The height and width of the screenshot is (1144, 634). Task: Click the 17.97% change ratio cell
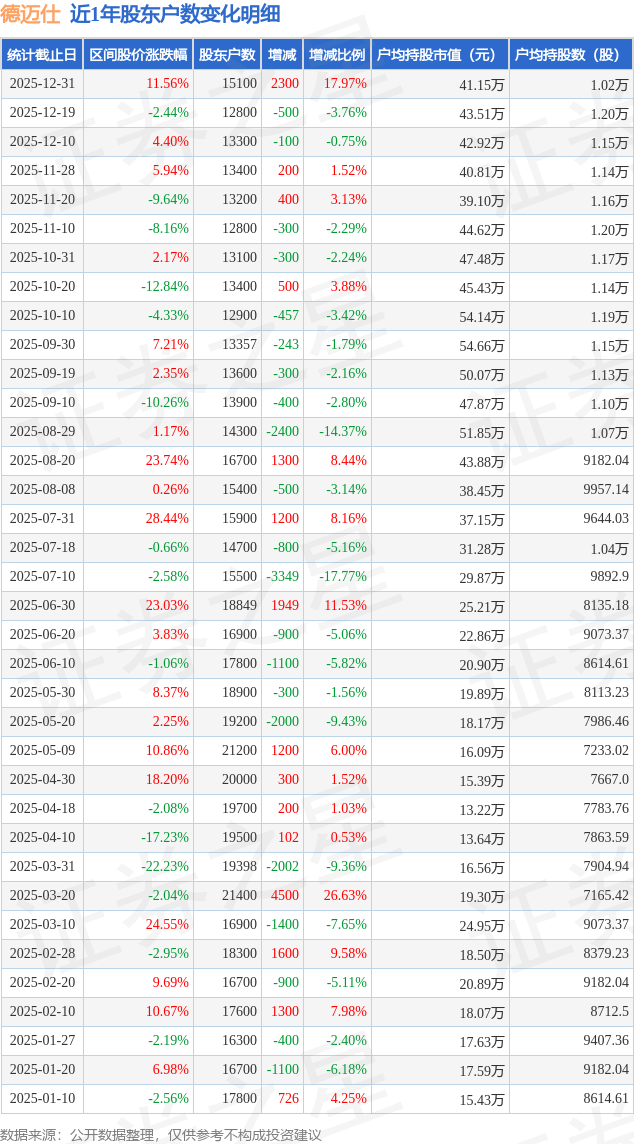(345, 84)
